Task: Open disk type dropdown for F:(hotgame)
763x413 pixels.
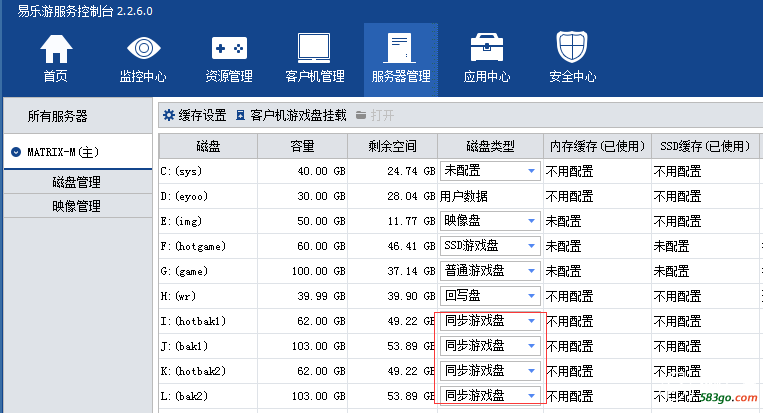Action: 531,246
